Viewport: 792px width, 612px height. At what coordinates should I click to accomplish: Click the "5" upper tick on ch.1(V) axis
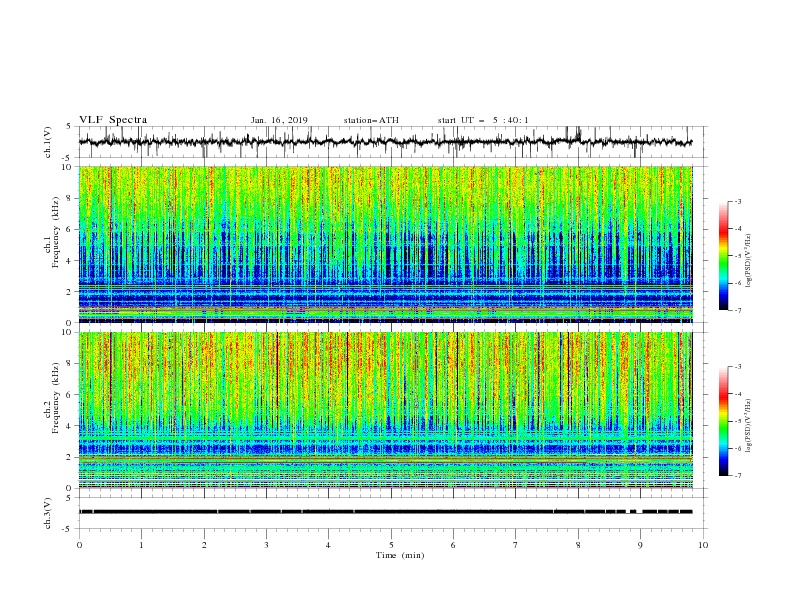click(x=69, y=127)
